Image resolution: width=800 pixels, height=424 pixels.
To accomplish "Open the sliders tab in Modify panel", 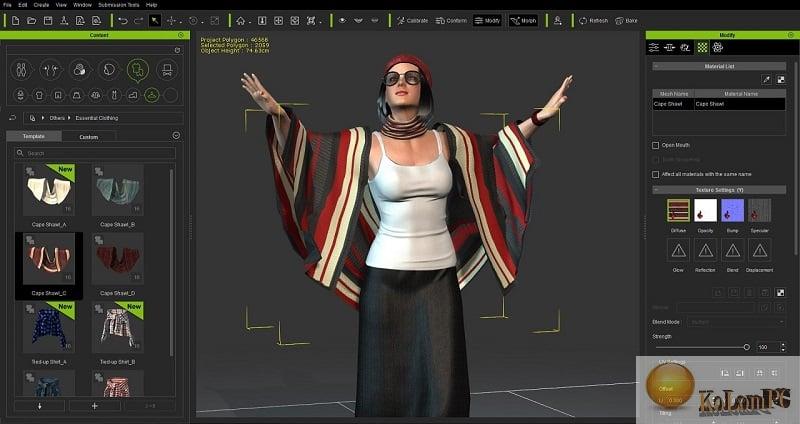I will [x=654, y=47].
